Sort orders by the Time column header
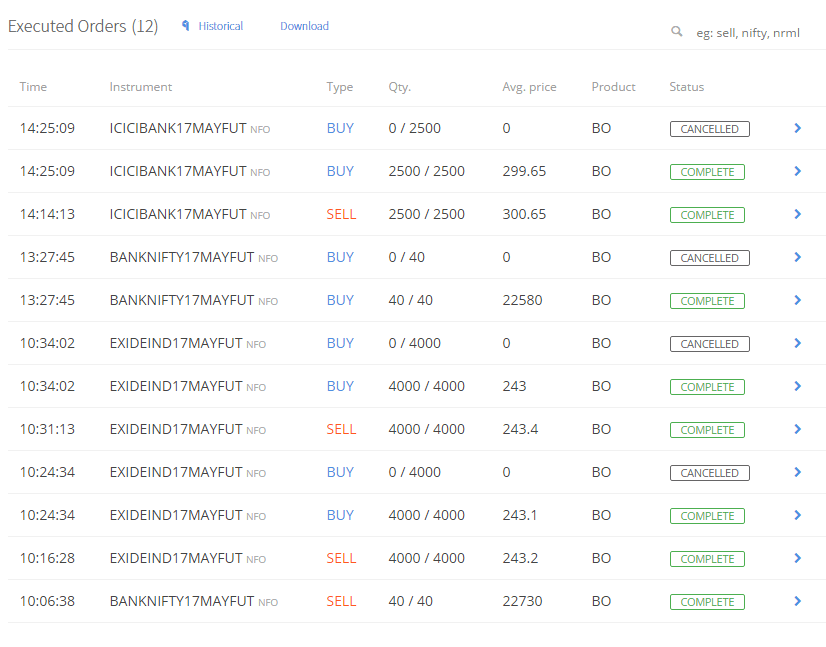 click(x=33, y=86)
